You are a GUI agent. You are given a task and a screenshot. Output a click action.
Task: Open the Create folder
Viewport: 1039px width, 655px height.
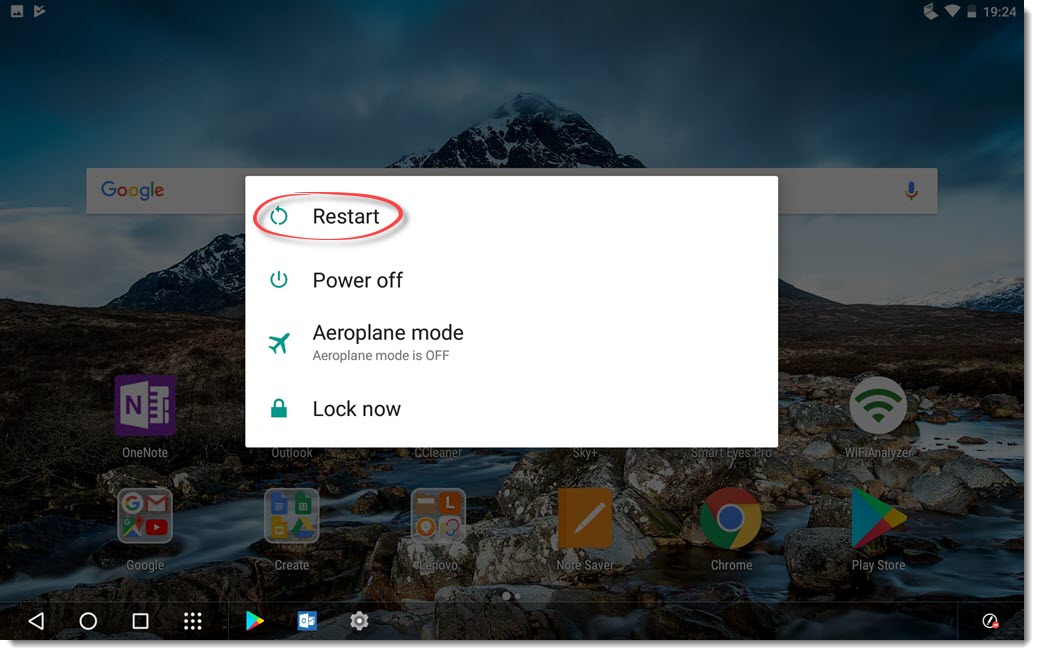291,517
